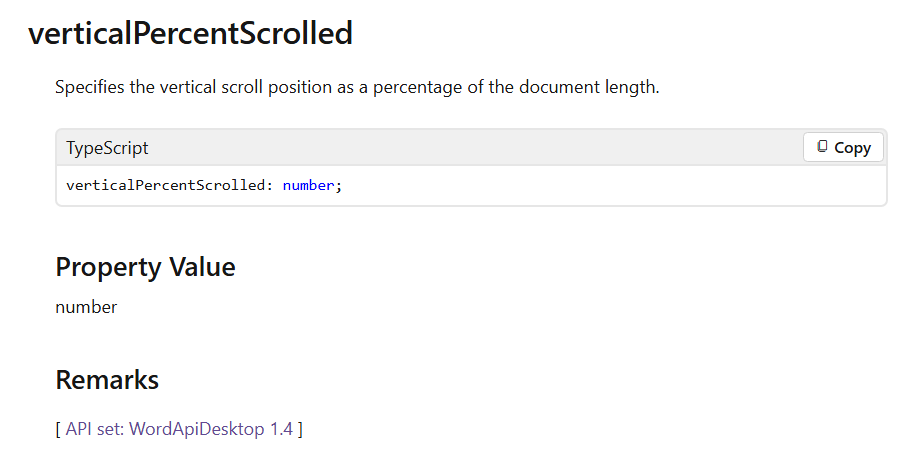Click the empty area of the code box
The height and width of the screenshot is (452, 915).
pos(613,185)
